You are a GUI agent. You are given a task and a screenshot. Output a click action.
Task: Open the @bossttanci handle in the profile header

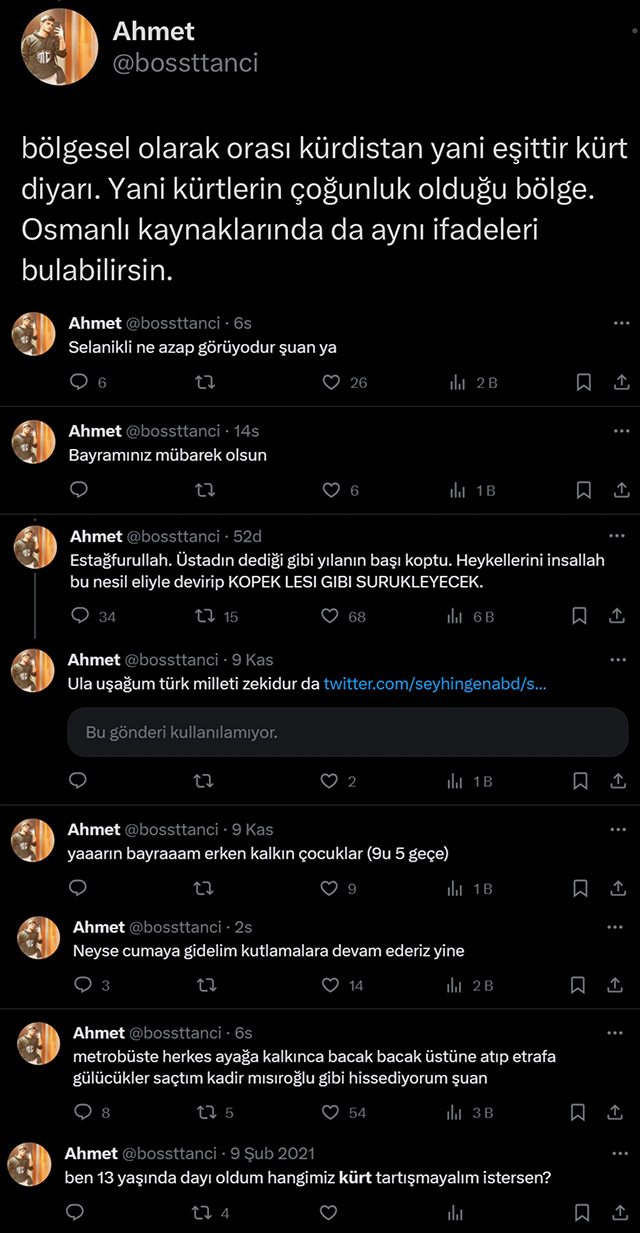click(185, 63)
